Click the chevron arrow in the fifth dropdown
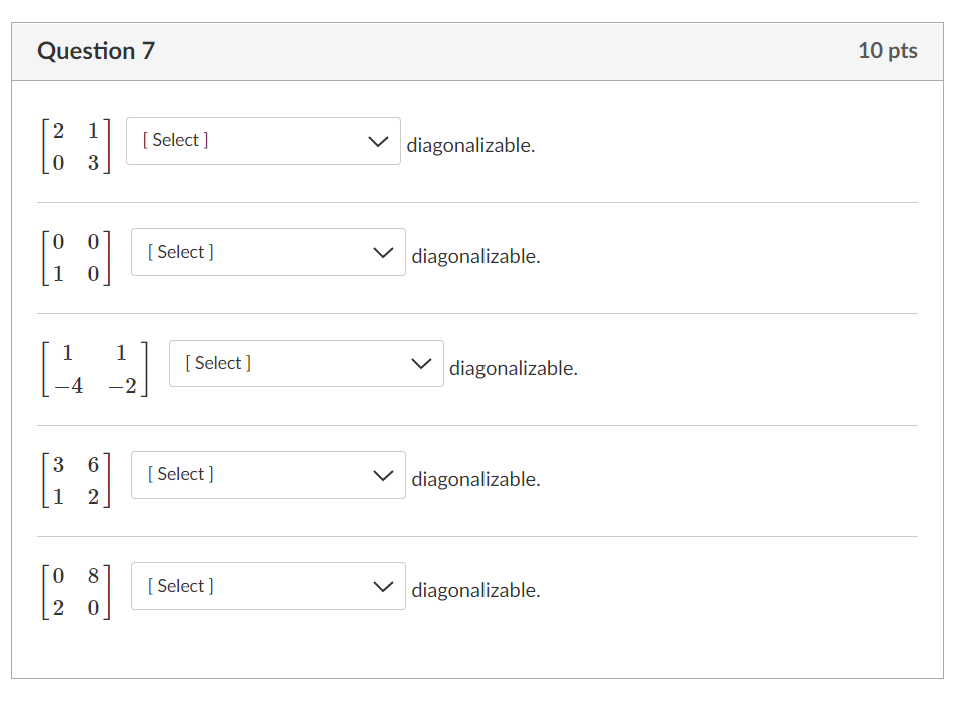 (x=383, y=587)
